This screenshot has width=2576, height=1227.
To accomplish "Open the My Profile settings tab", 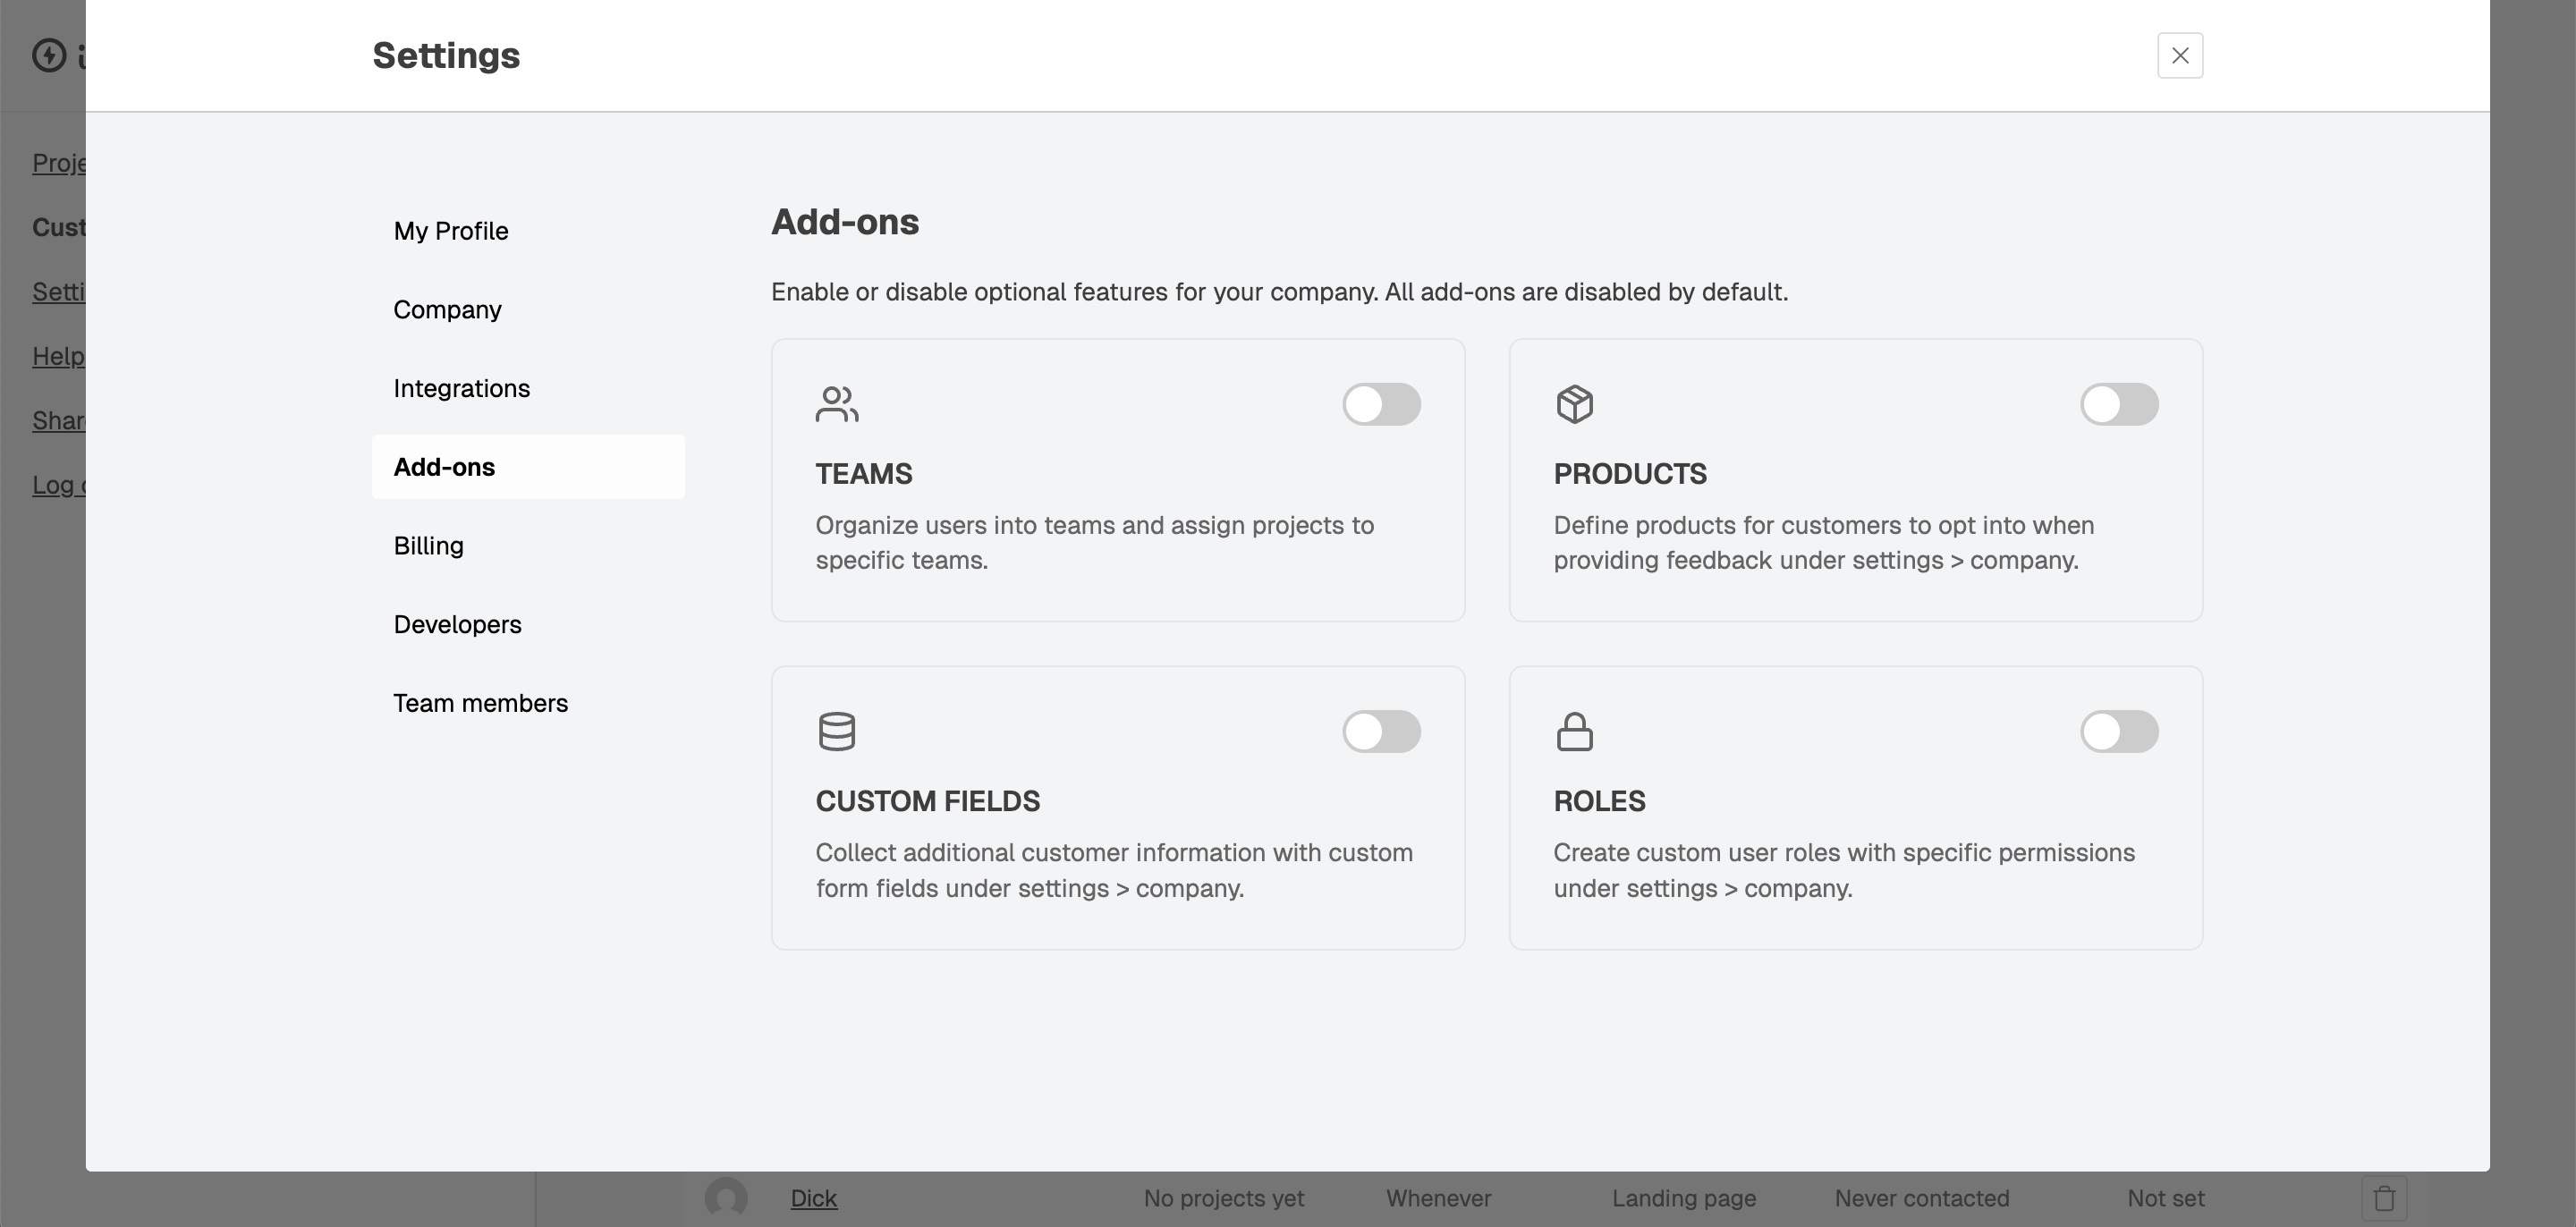I will click(451, 231).
